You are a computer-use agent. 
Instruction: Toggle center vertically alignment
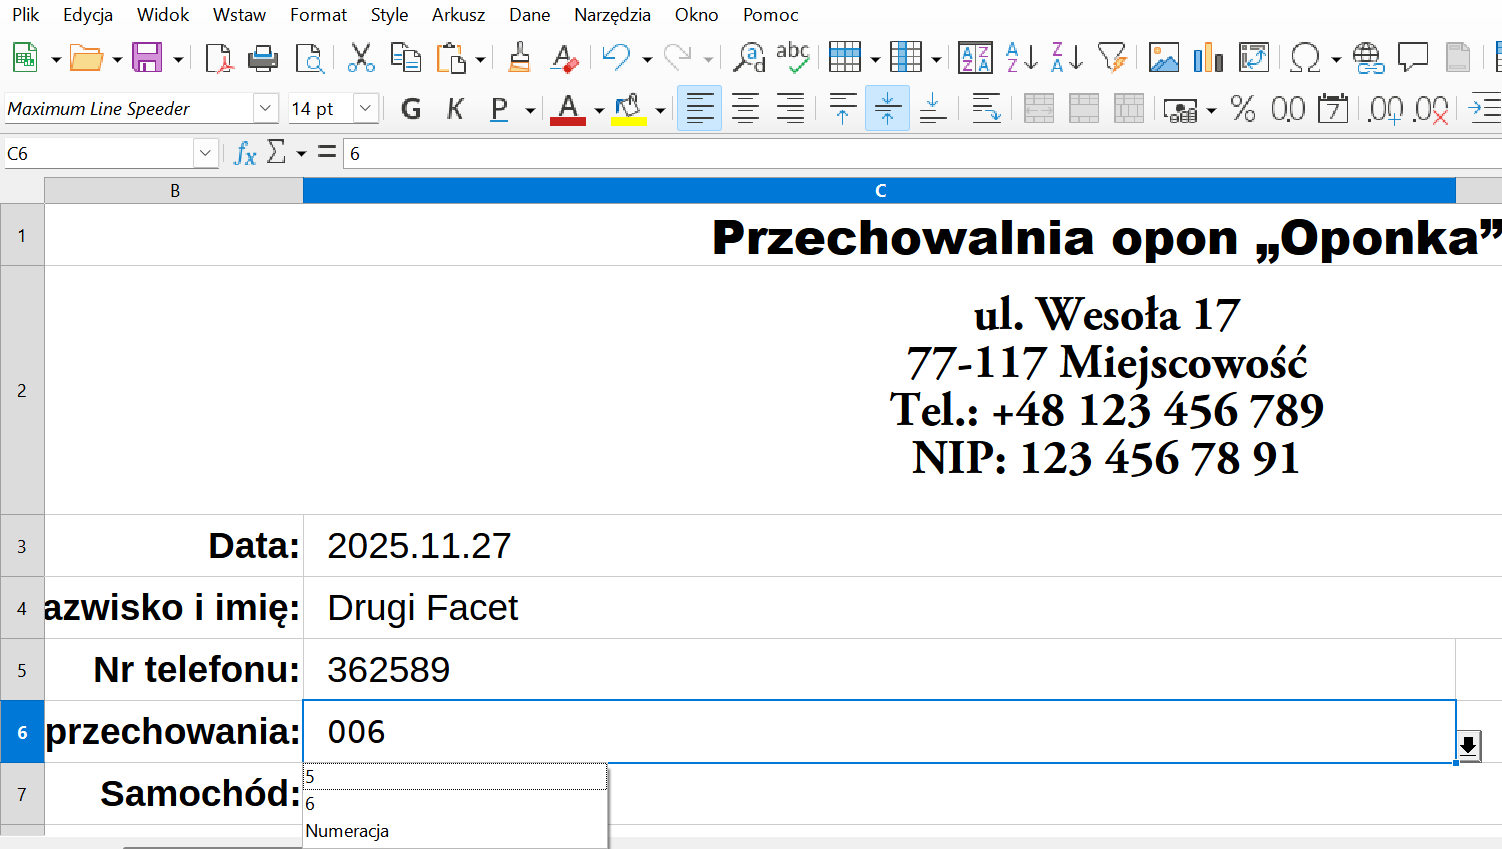887,108
